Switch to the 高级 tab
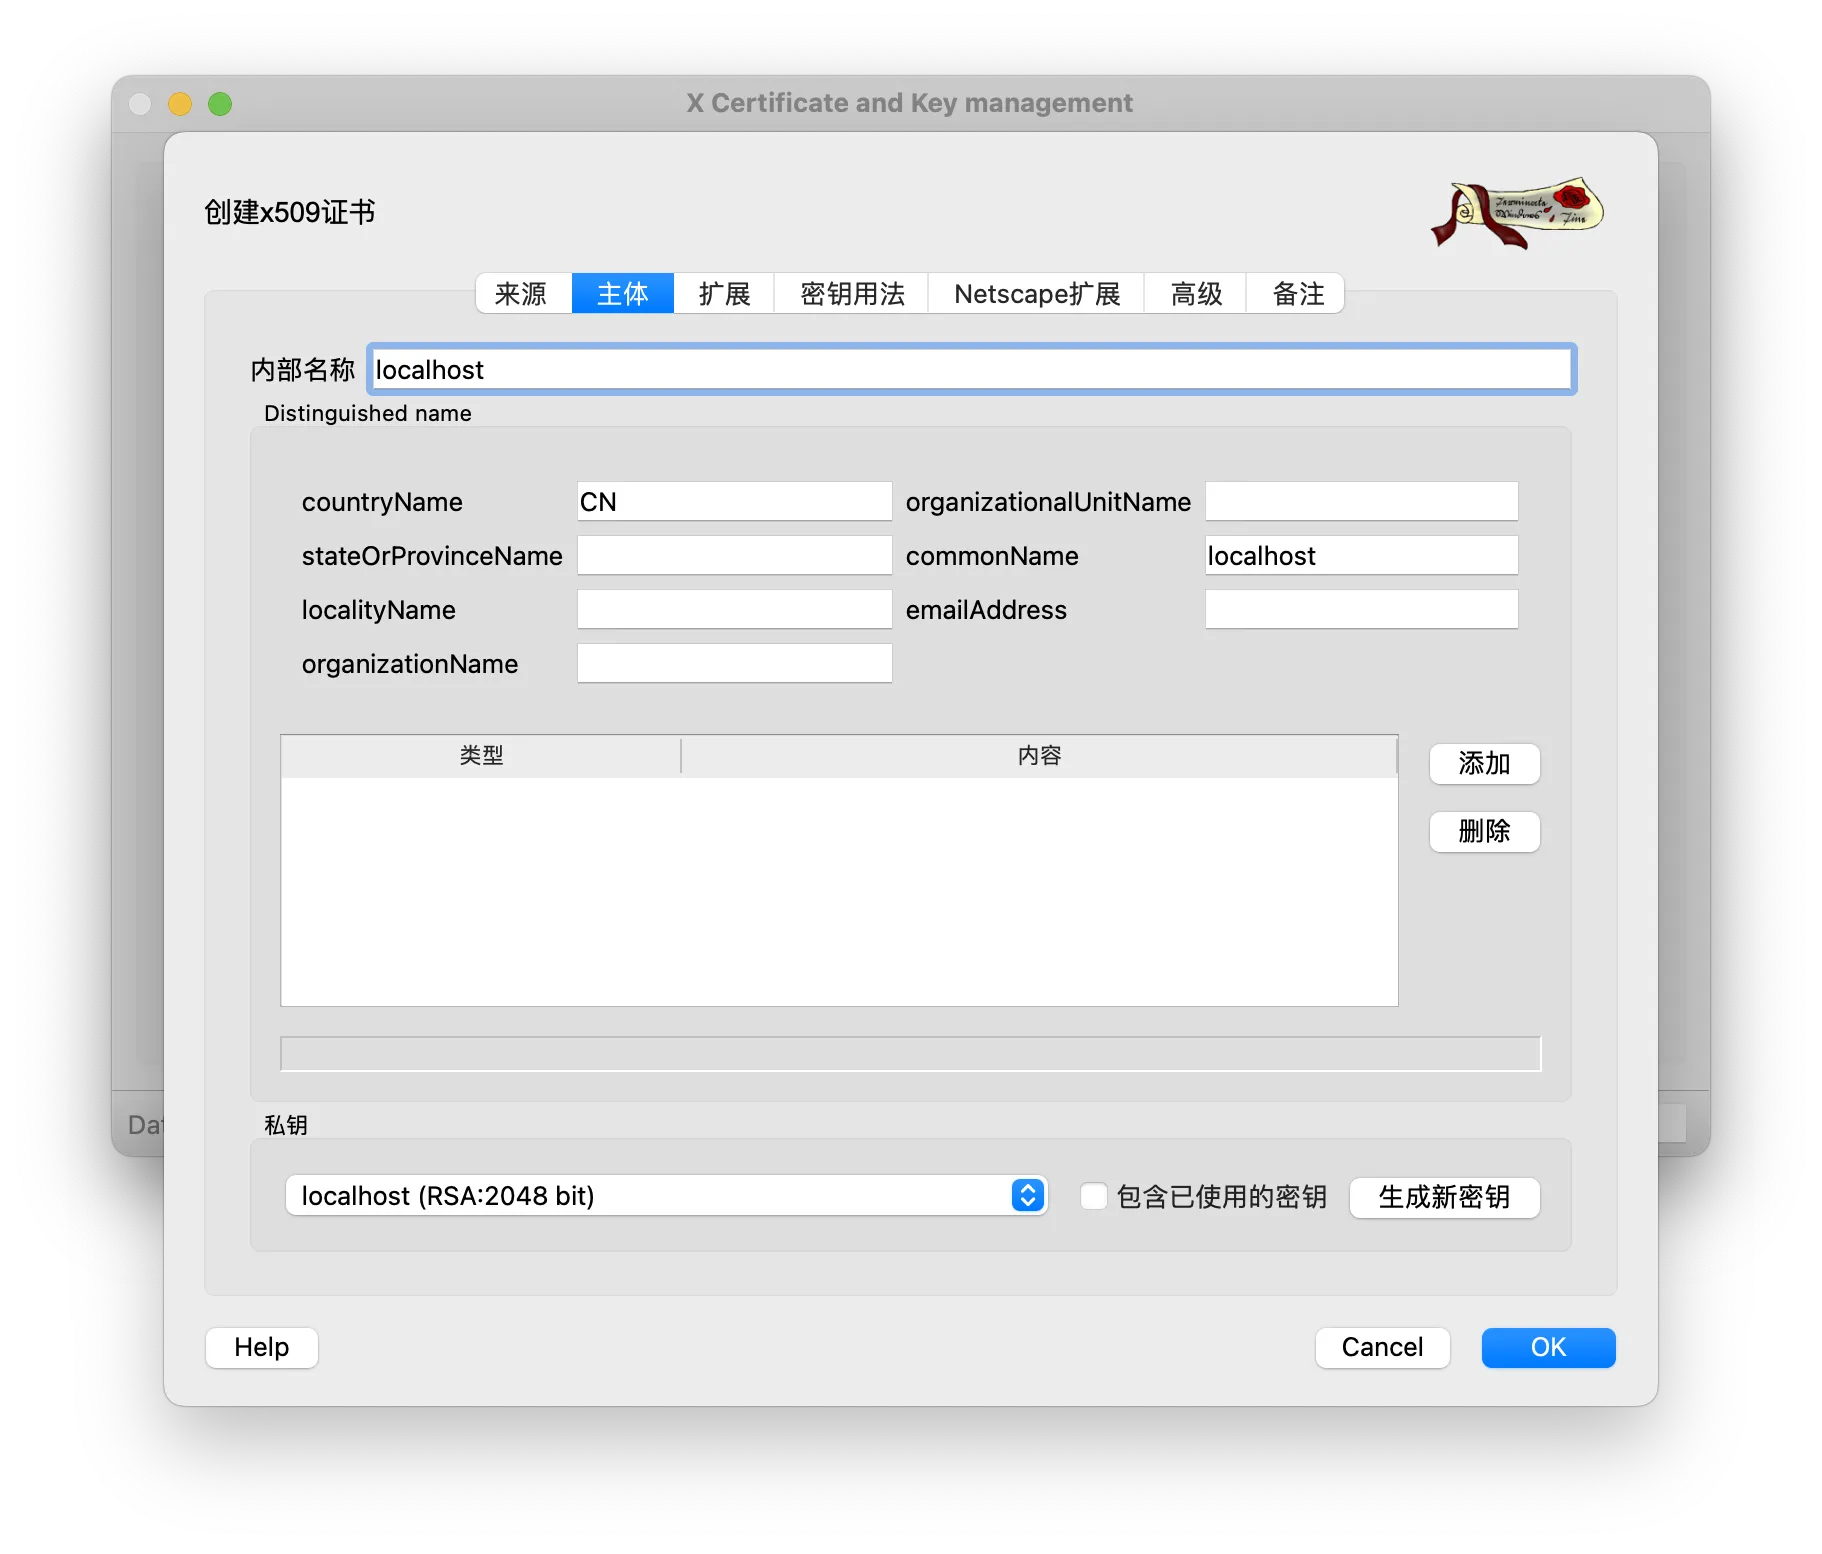The width and height of the screenshot is (1822, 1554). pos(1196,294)
